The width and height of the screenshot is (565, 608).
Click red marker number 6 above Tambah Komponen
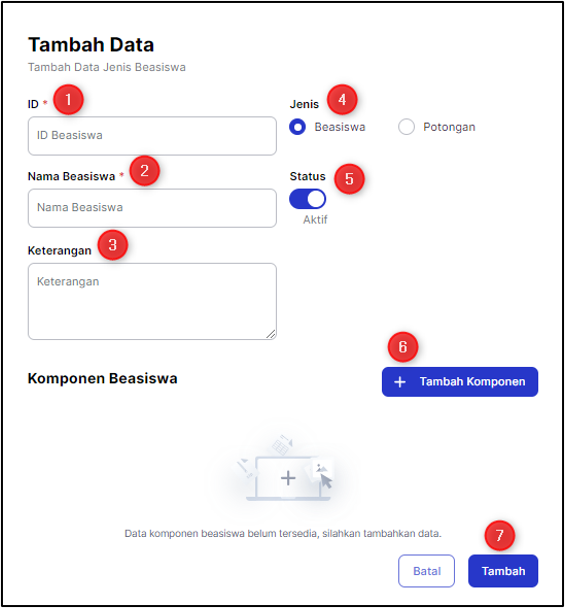click(x=403, y=347)
